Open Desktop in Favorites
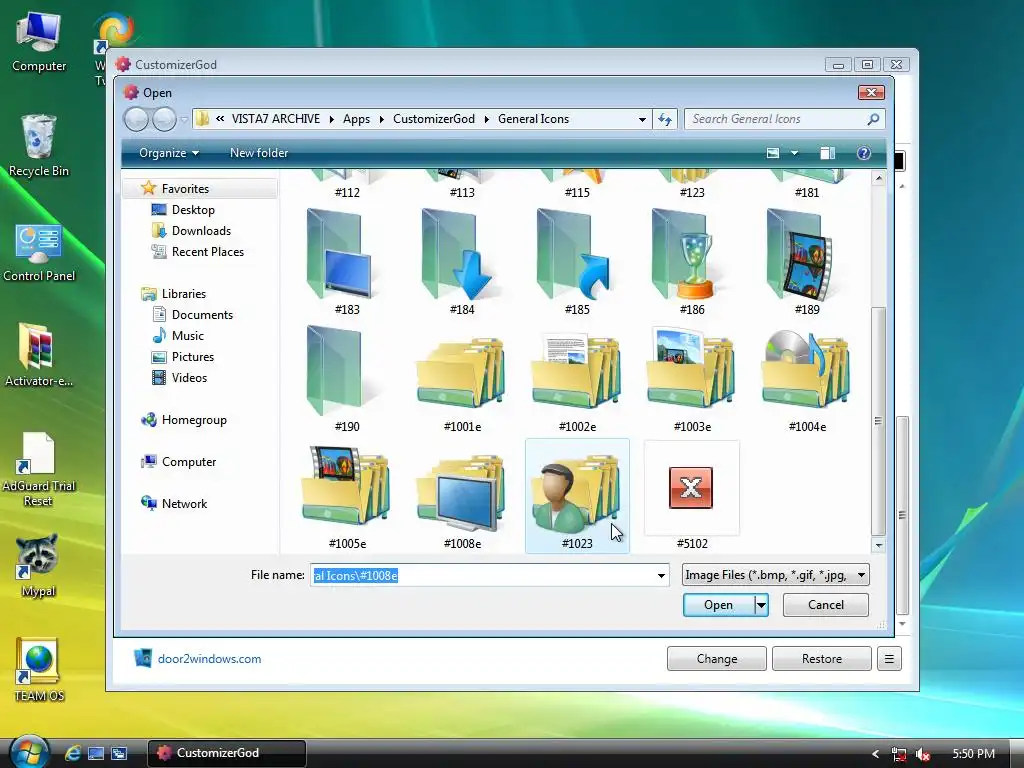The height and width of the screenshot is (768, 1024). 193,210
